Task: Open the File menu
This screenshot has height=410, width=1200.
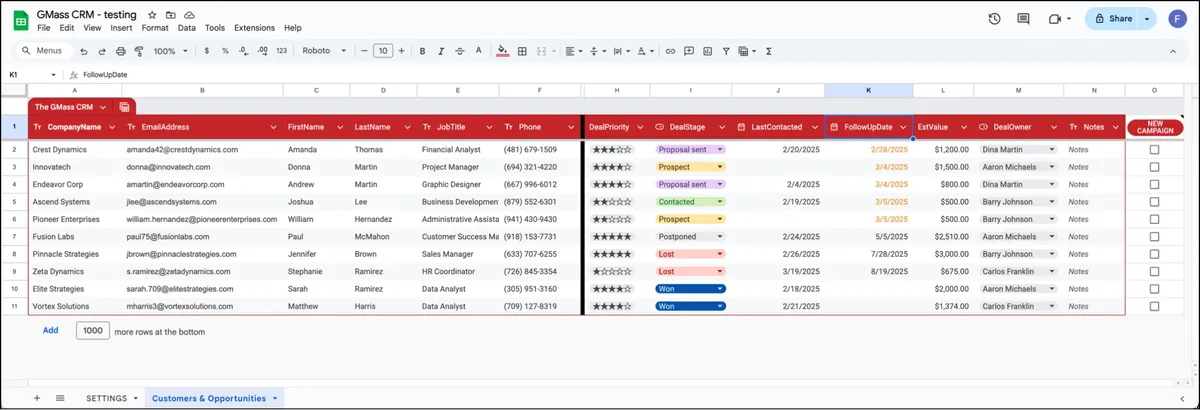Action: pos(44,28)
